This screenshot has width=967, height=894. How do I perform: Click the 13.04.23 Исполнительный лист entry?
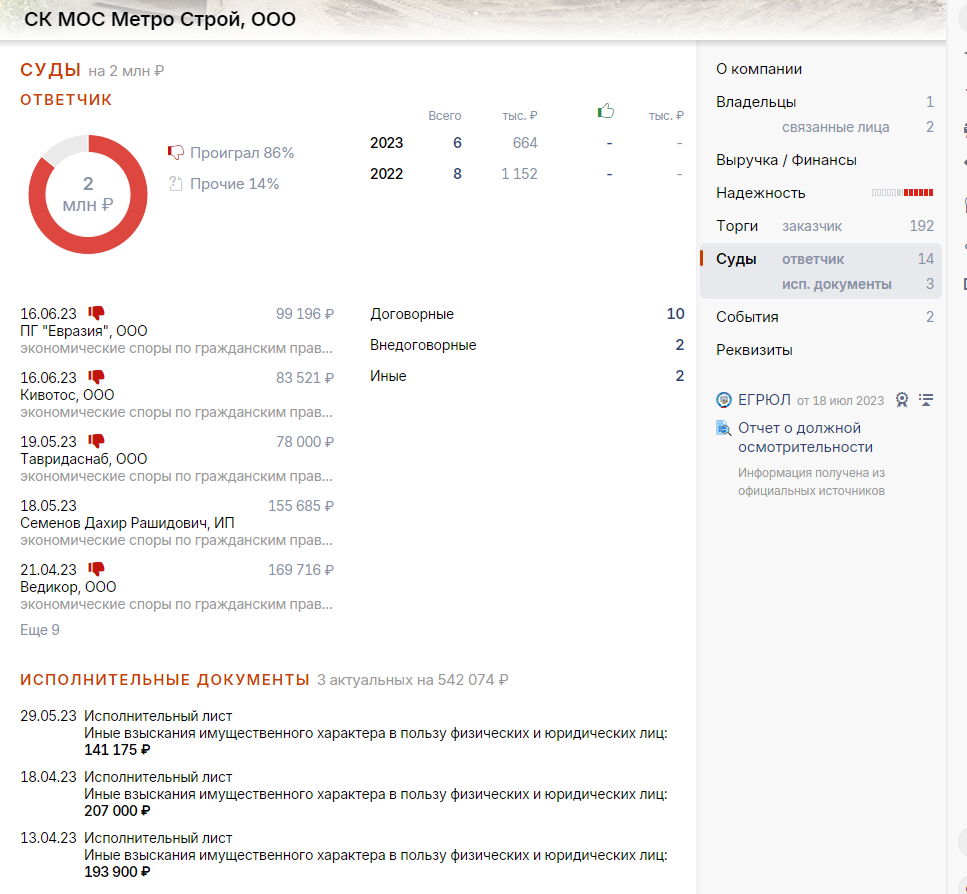point(344,855)
